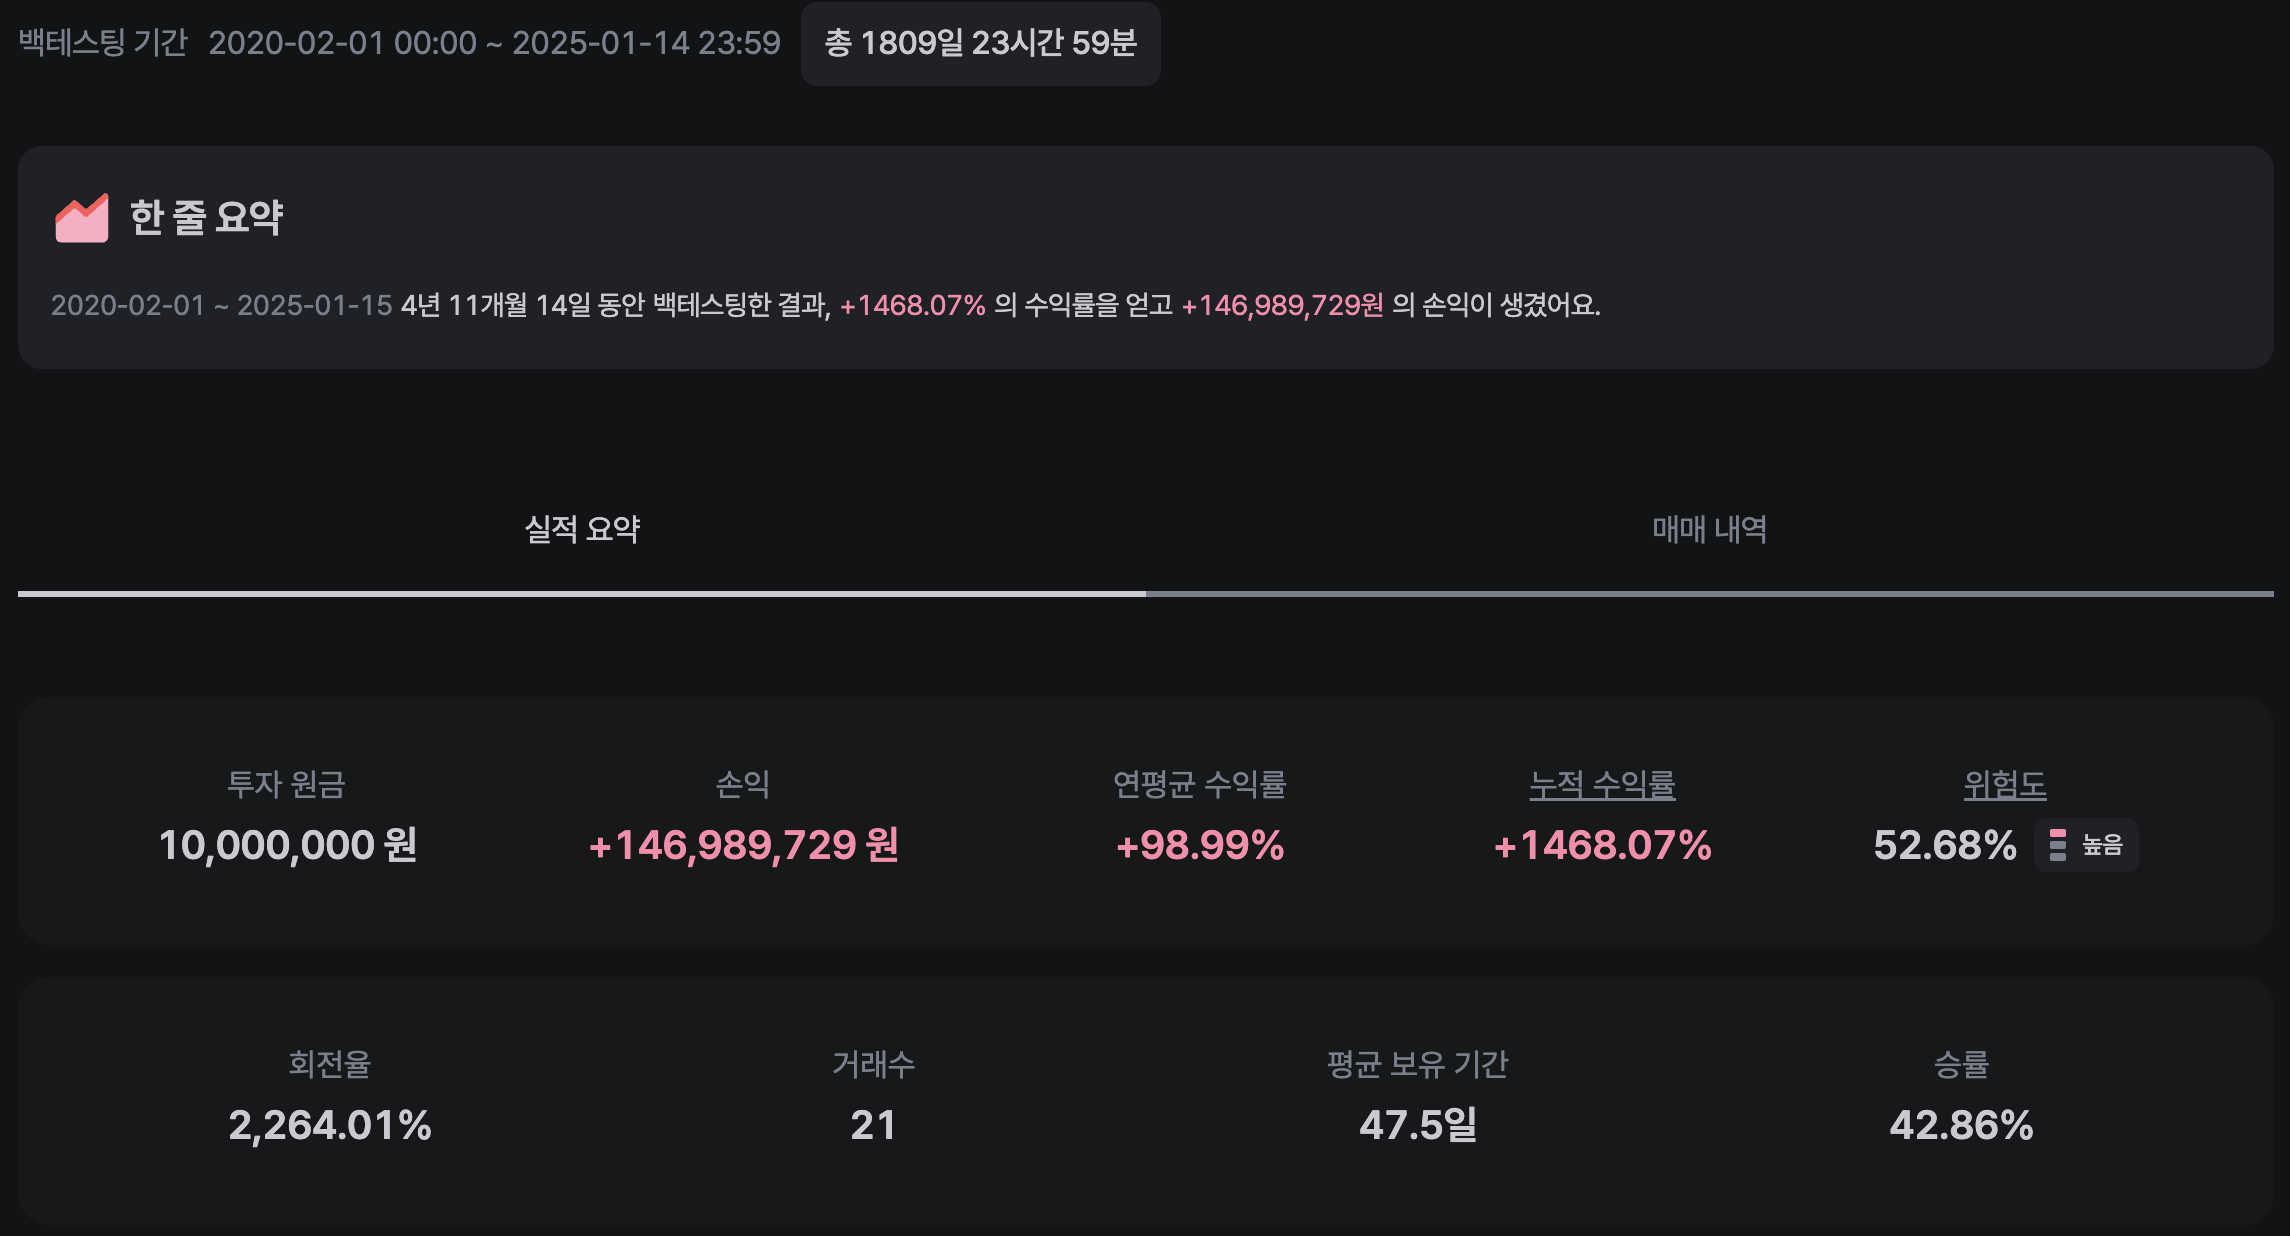This screenshot has width=2290, height=1236.
Task: Click the 백테스팅 기간 label
Action: tap(103, 43)
